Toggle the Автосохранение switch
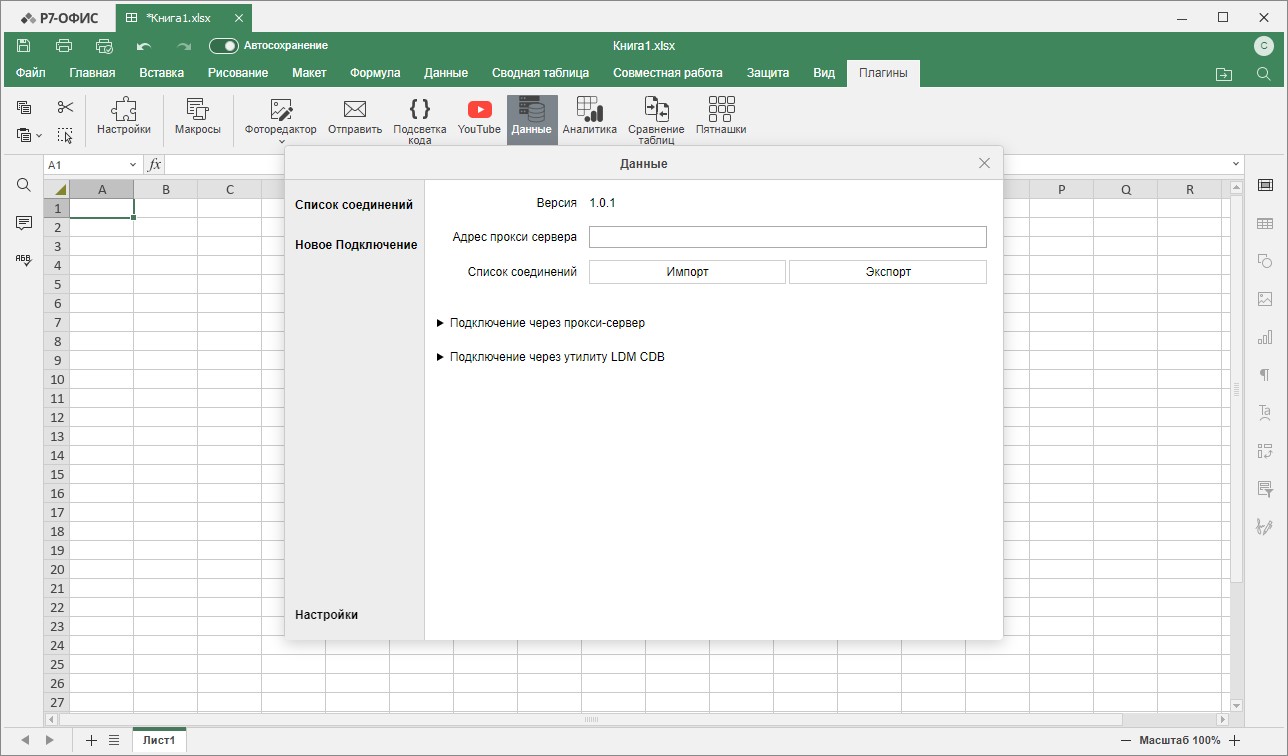 click(x=223, y=46)
